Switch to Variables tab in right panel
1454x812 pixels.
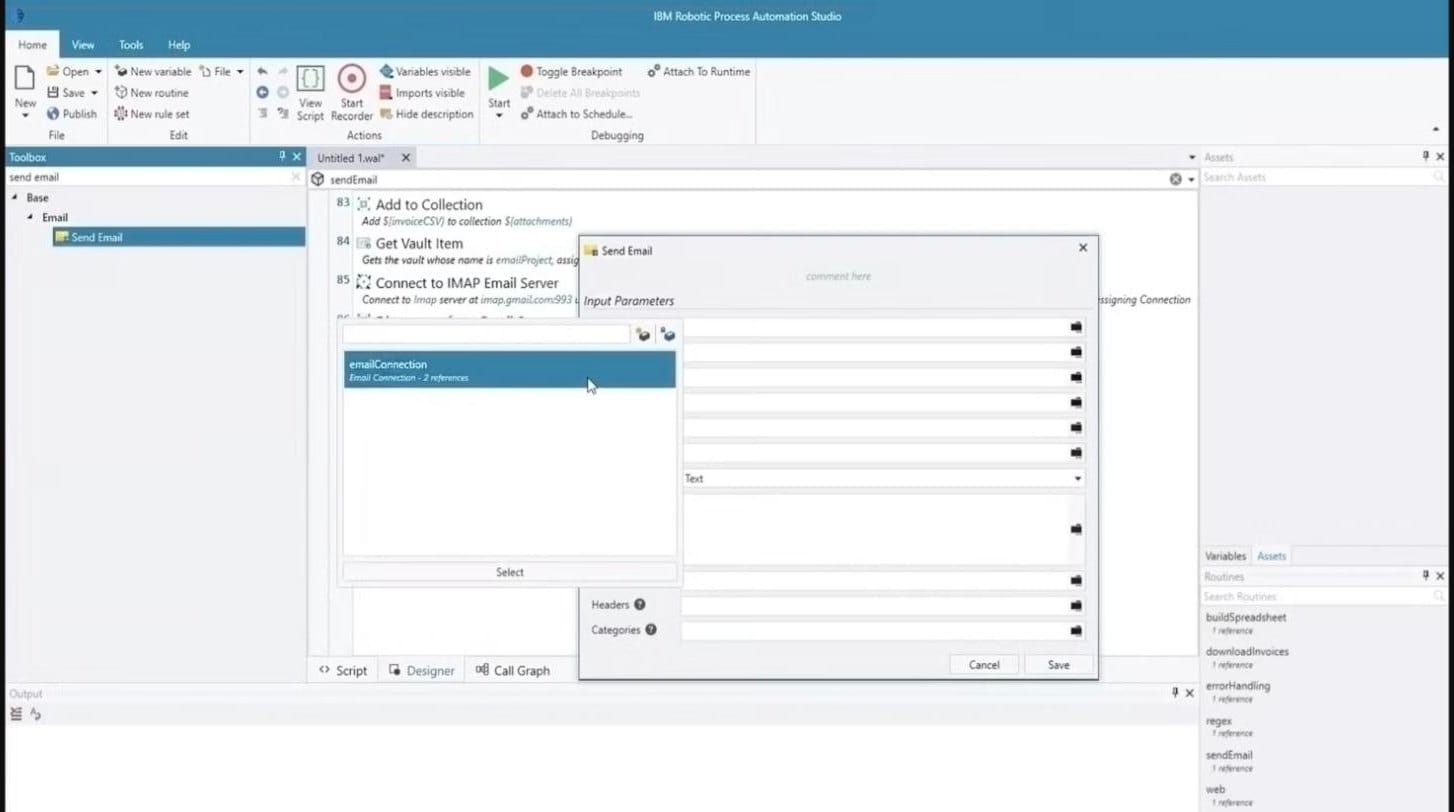coord(1225,556)
